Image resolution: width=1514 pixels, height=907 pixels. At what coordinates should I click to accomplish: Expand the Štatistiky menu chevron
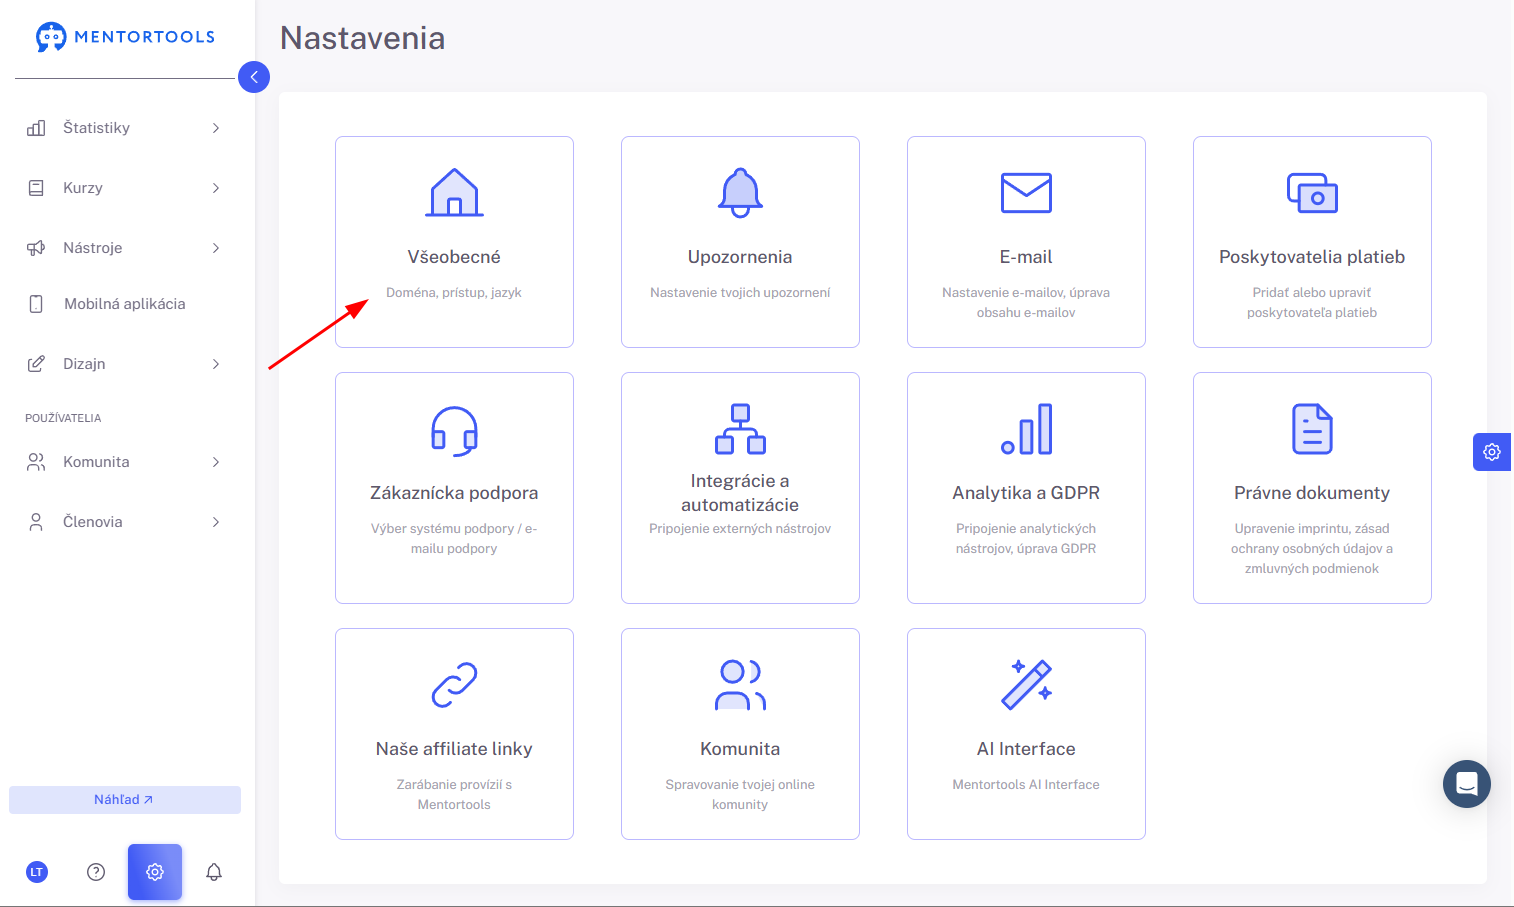click(x=216, y=128)
